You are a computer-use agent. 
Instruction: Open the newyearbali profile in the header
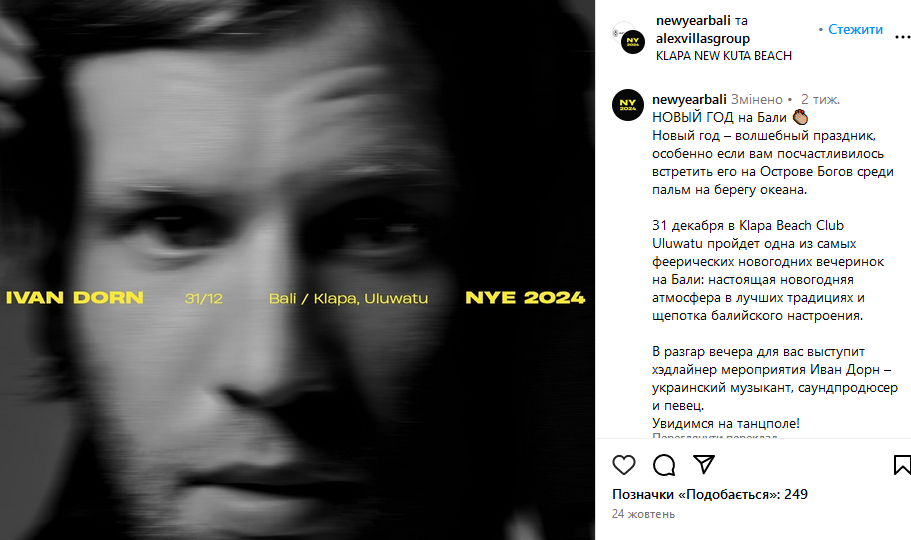(x=693, y=20)
